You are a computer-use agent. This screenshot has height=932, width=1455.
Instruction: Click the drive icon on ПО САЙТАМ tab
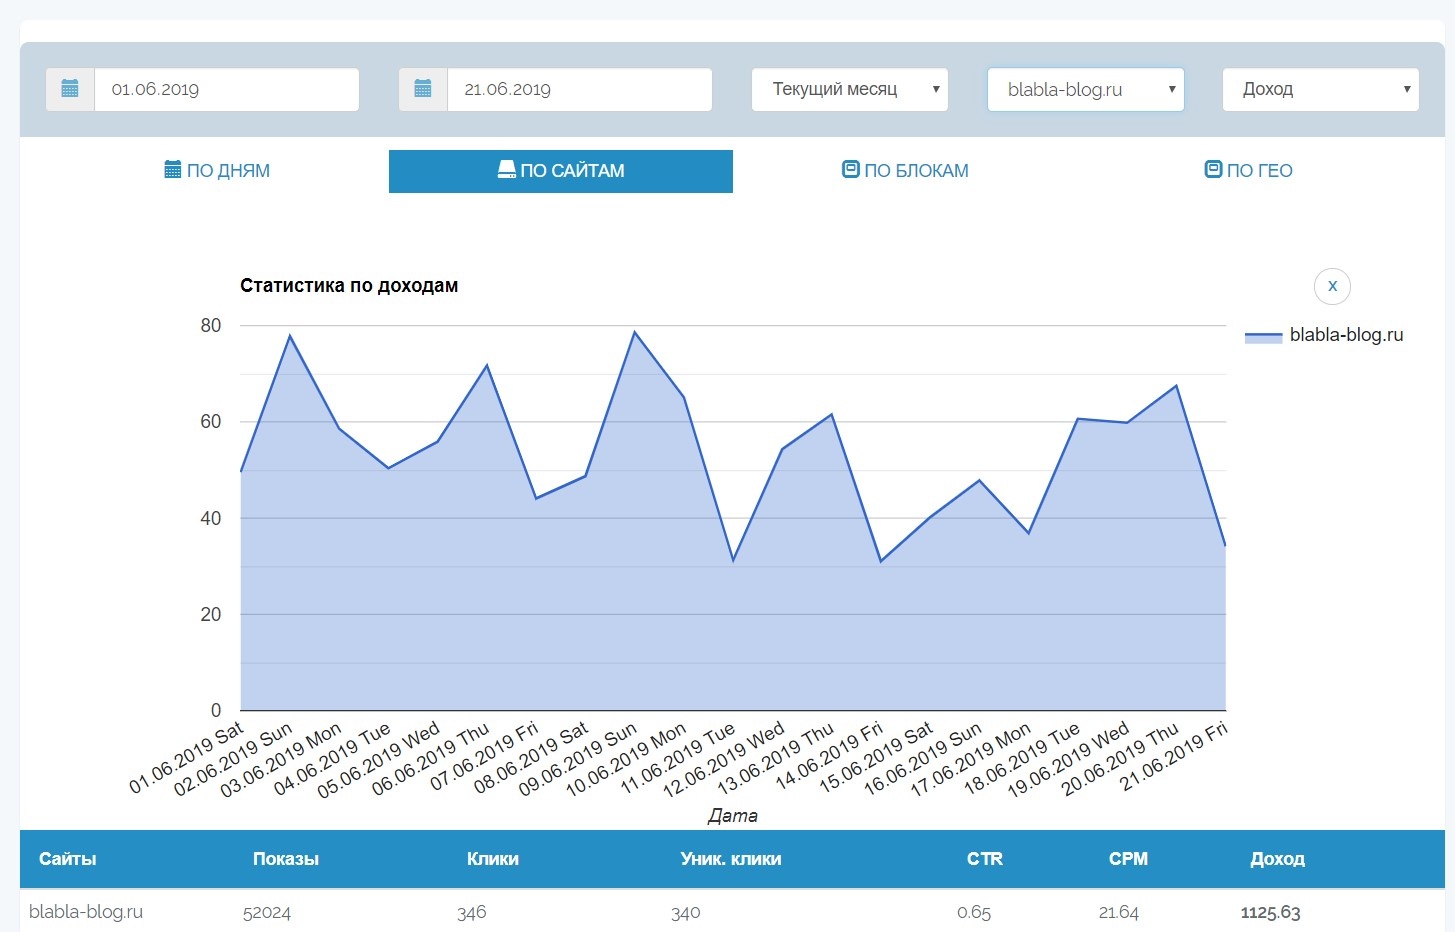(507, 170)
